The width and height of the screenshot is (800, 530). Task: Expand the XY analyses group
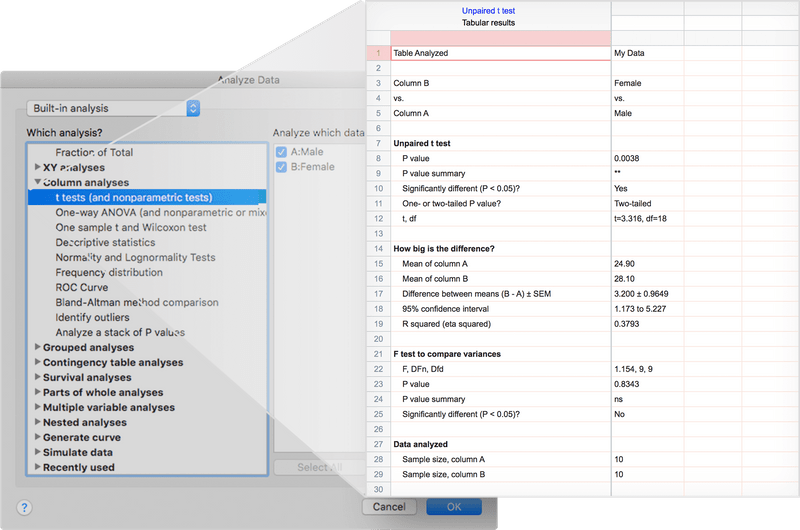[38, 168]
